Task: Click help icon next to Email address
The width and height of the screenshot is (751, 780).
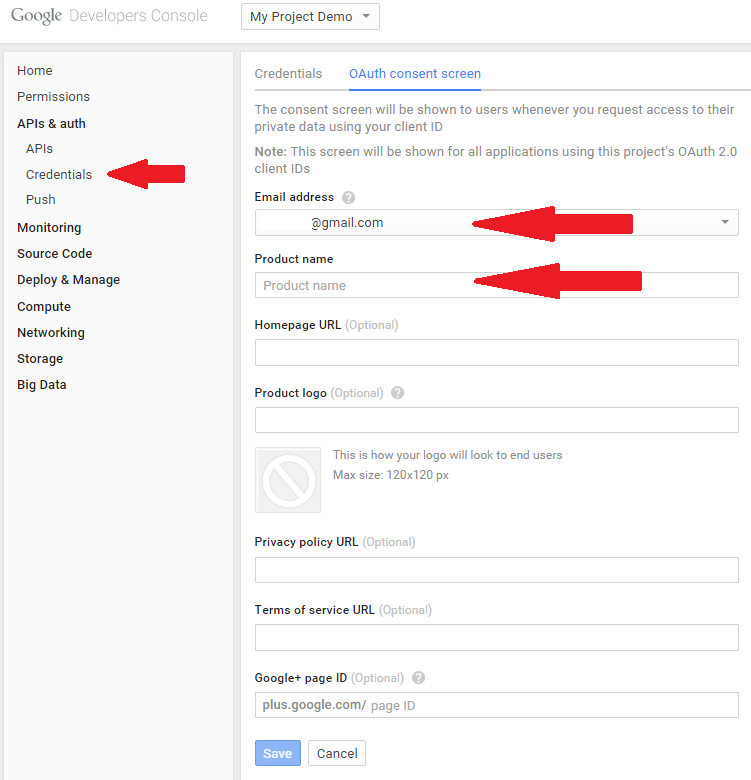Action: 348,197
